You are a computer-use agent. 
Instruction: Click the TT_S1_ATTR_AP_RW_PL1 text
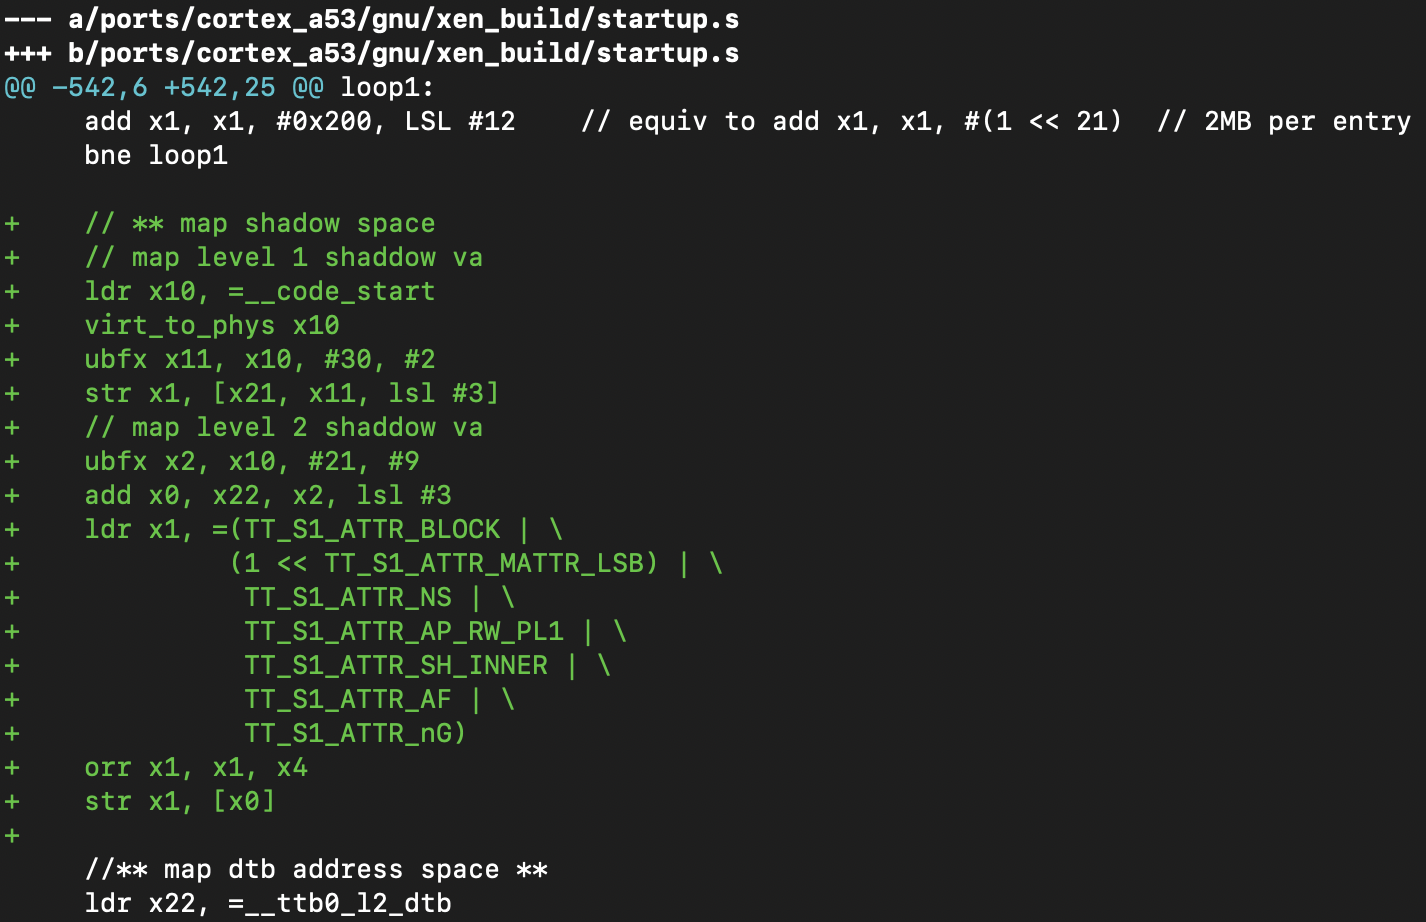pyautogui.click(x=404, y=631)
